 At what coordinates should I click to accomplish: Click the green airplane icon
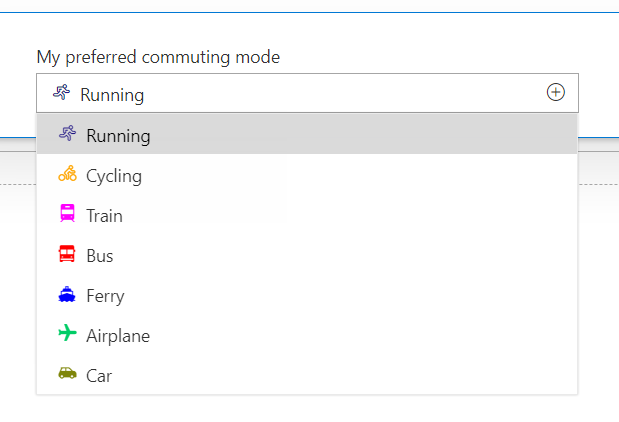(x=67, y=335)
